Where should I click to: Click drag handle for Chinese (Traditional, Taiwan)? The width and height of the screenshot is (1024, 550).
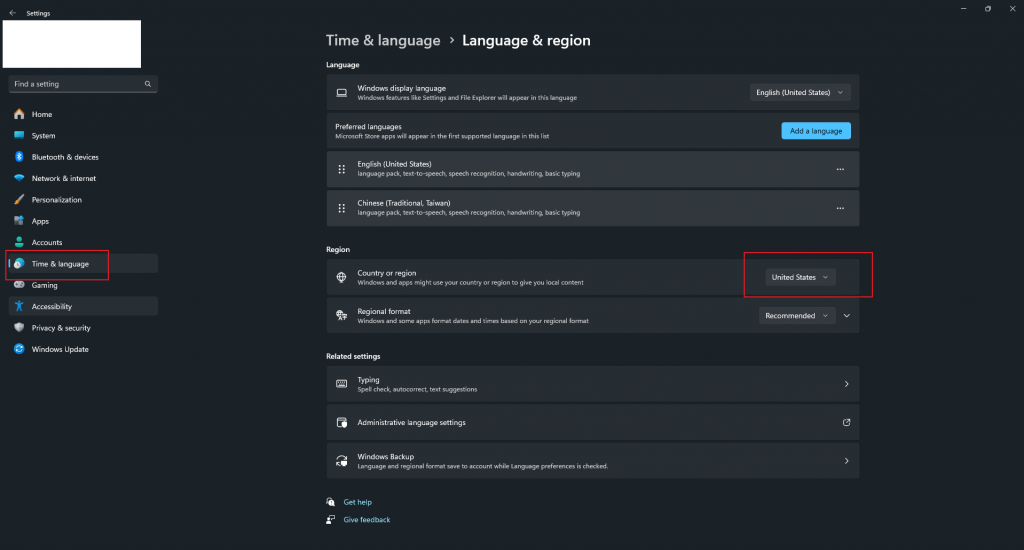coord(342,208)
